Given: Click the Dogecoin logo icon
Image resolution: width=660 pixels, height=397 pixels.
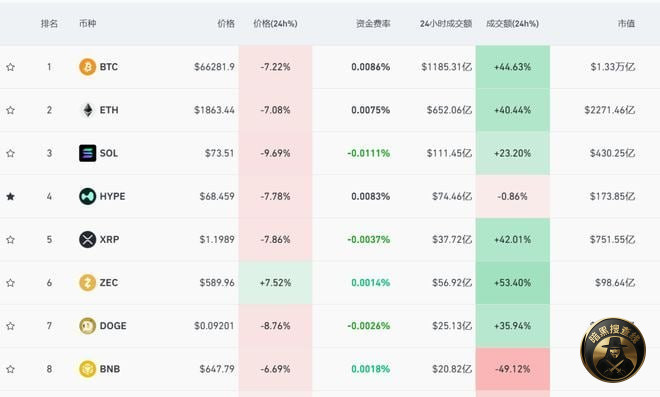Looking at the screenshot, I should (x=88, y=326).
